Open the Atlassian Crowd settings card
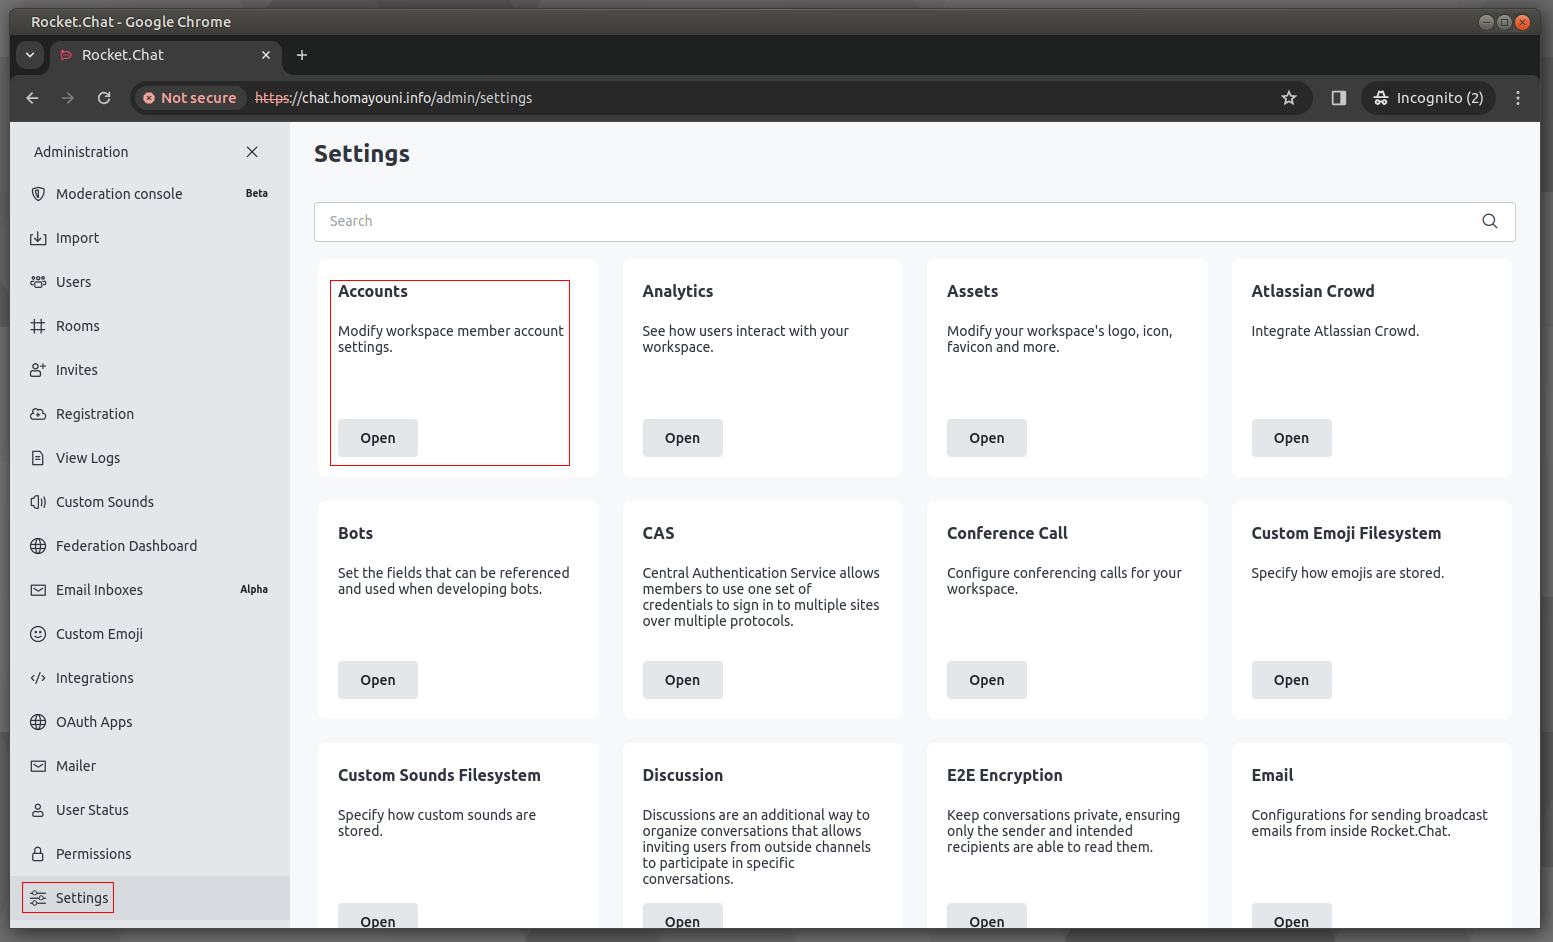 pos(1291,438)
